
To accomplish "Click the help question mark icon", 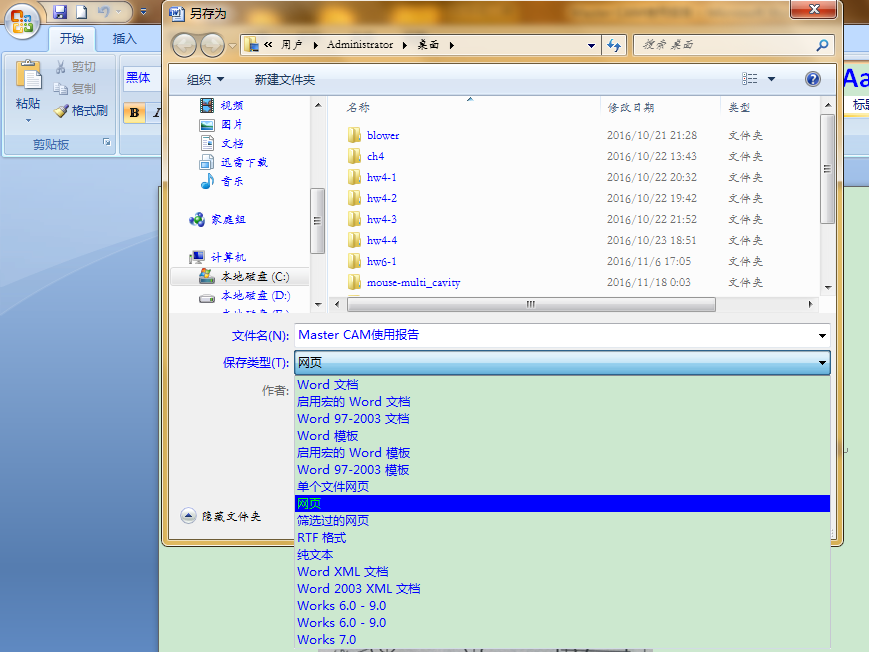I will 812,79.
